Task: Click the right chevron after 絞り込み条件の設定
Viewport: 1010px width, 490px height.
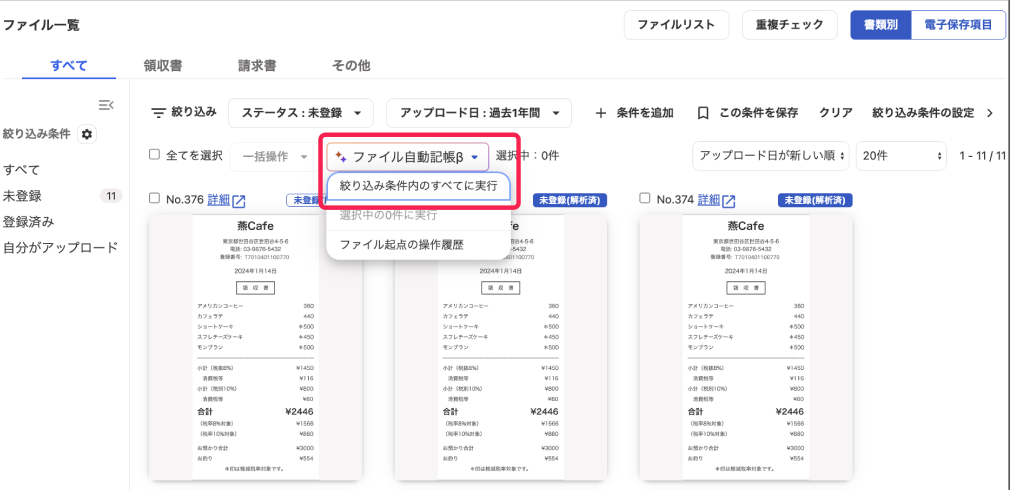Action: pyautogui.click(x=990, y=113)
